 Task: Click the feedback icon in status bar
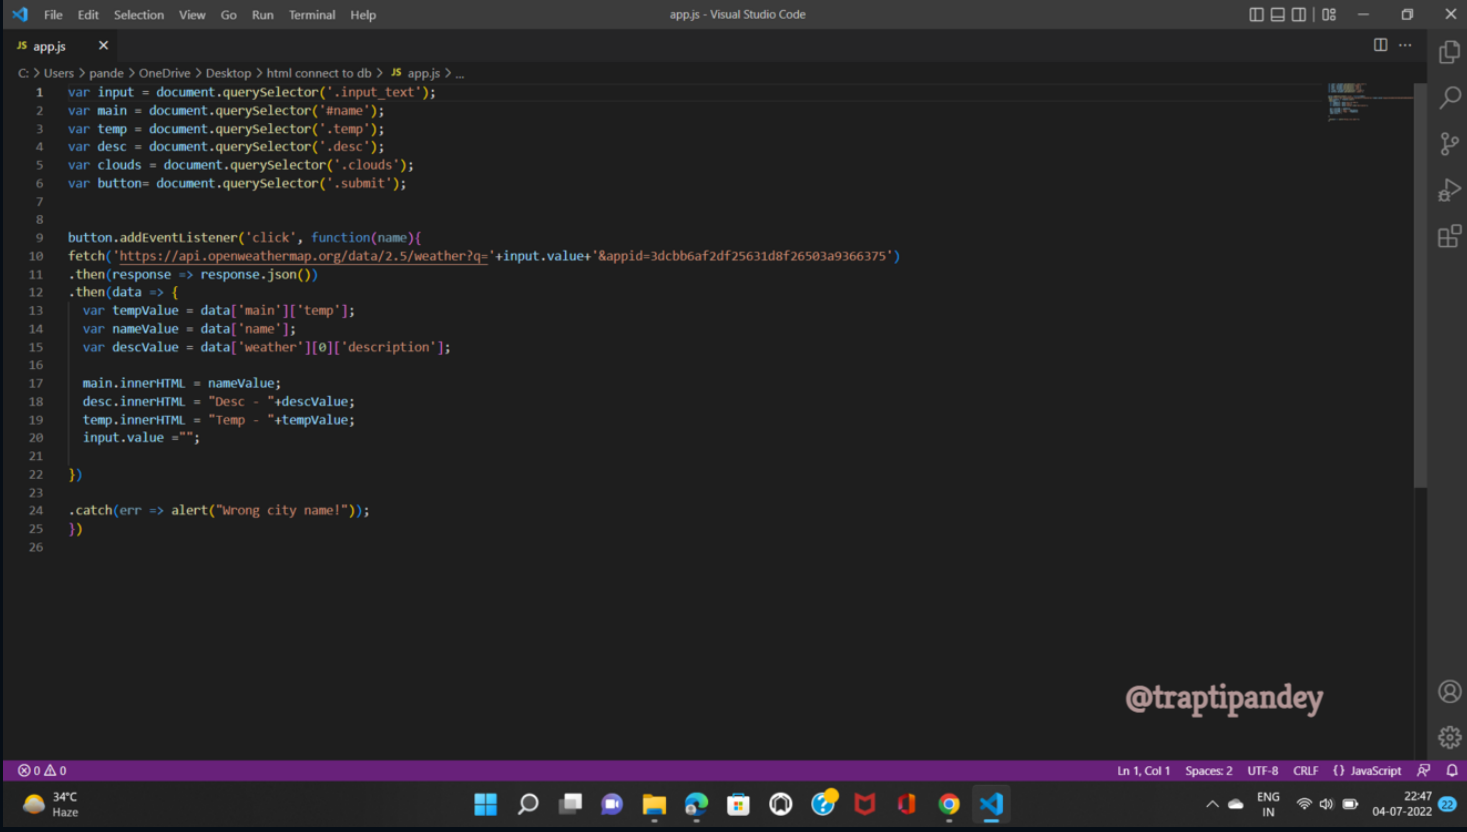coord(1424,770)
